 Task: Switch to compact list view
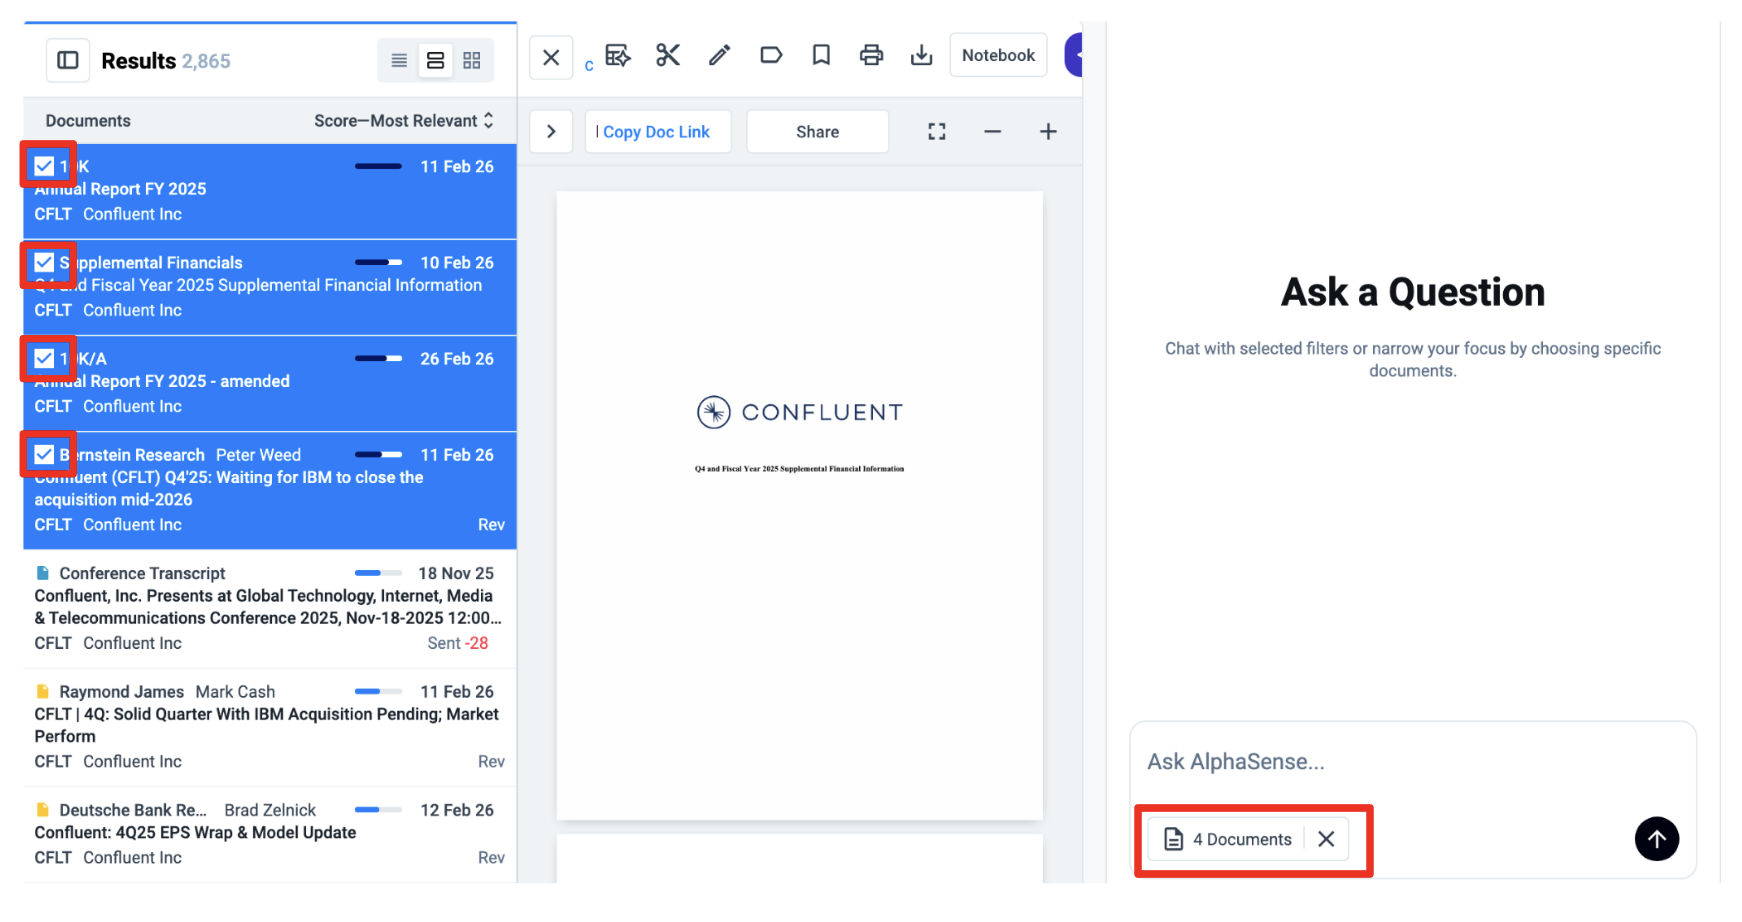pyautogui.click(x=399, y=61)
